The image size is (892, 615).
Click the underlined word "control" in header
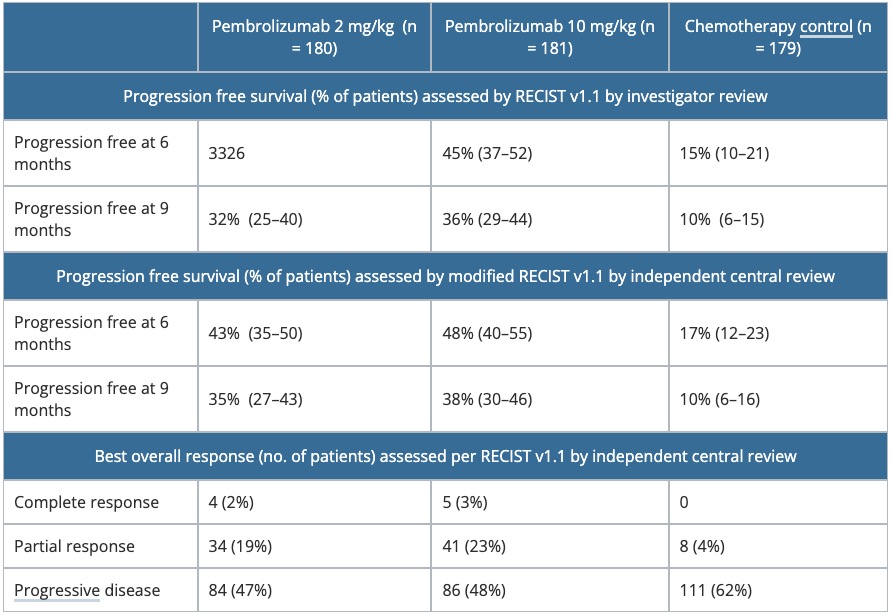pos(826,26)
